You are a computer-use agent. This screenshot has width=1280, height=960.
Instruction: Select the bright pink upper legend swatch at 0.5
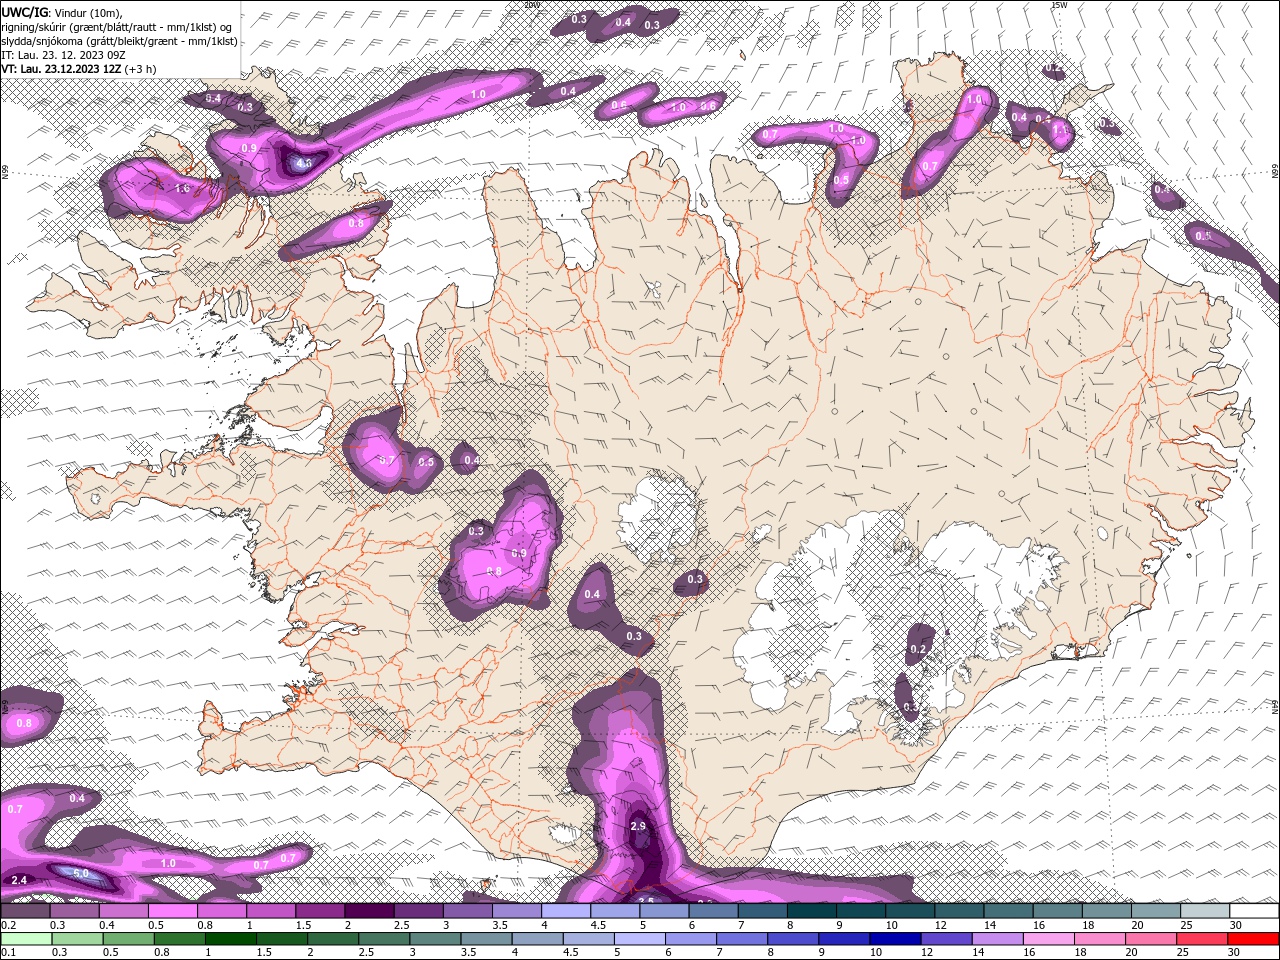172,911
